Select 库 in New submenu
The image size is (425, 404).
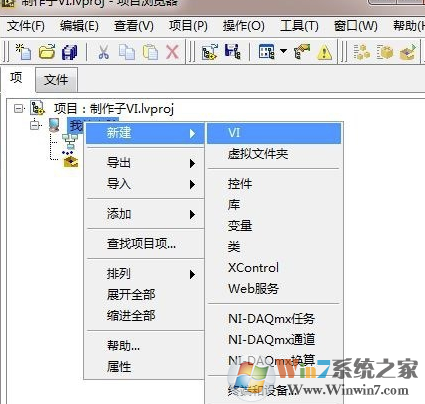pyautogui.click(x=274, y=205)
